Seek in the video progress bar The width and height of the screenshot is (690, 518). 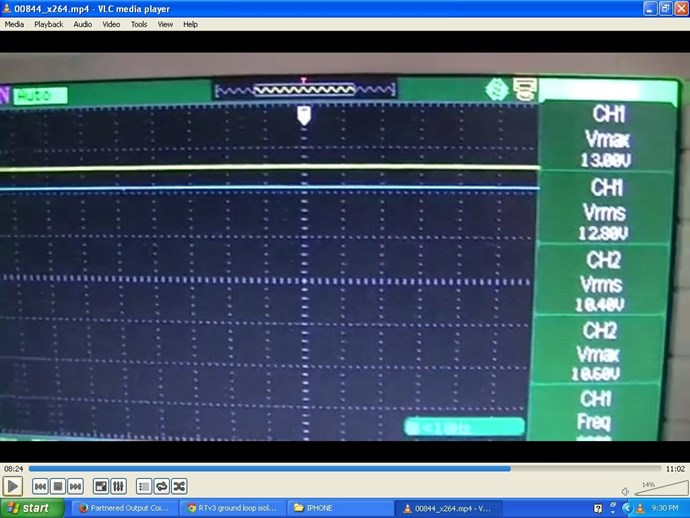pyautogui.click(x=345, y=469)
